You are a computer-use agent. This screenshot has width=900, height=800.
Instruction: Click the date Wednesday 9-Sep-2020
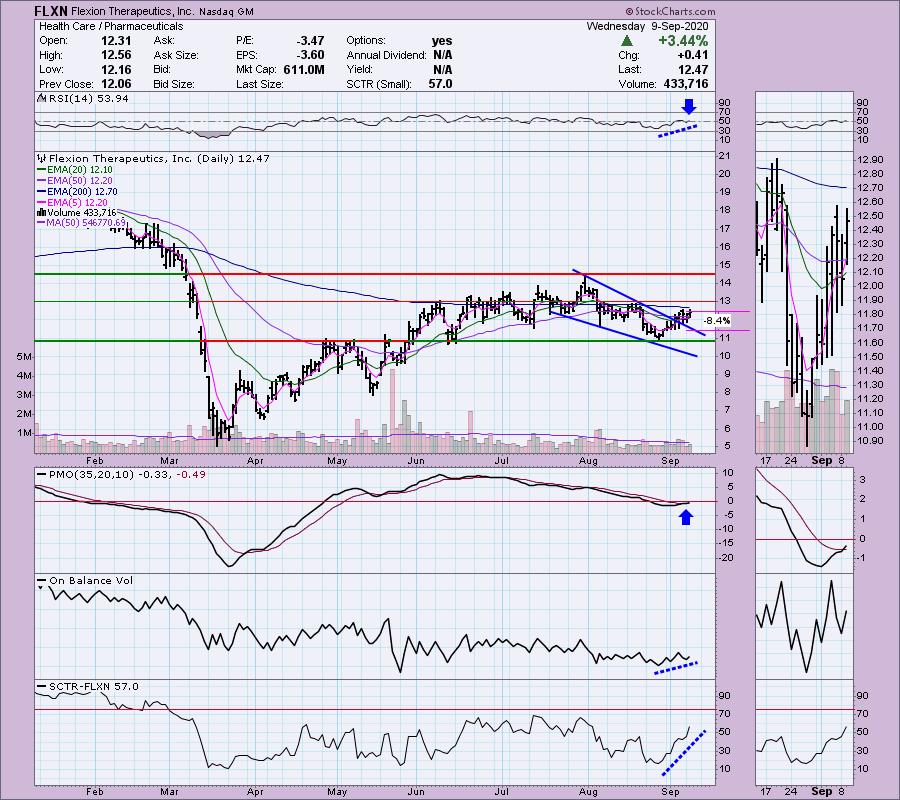[x=647, y=26]
